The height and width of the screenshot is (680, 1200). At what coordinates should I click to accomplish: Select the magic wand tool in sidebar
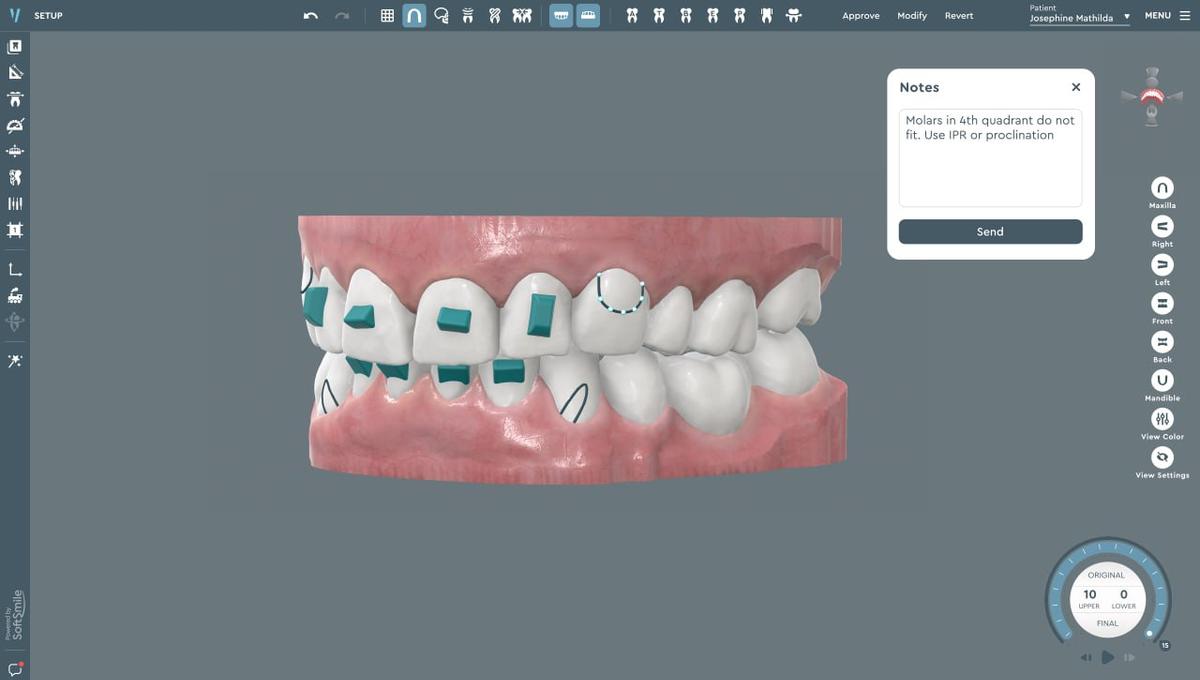tap(14, 361)
